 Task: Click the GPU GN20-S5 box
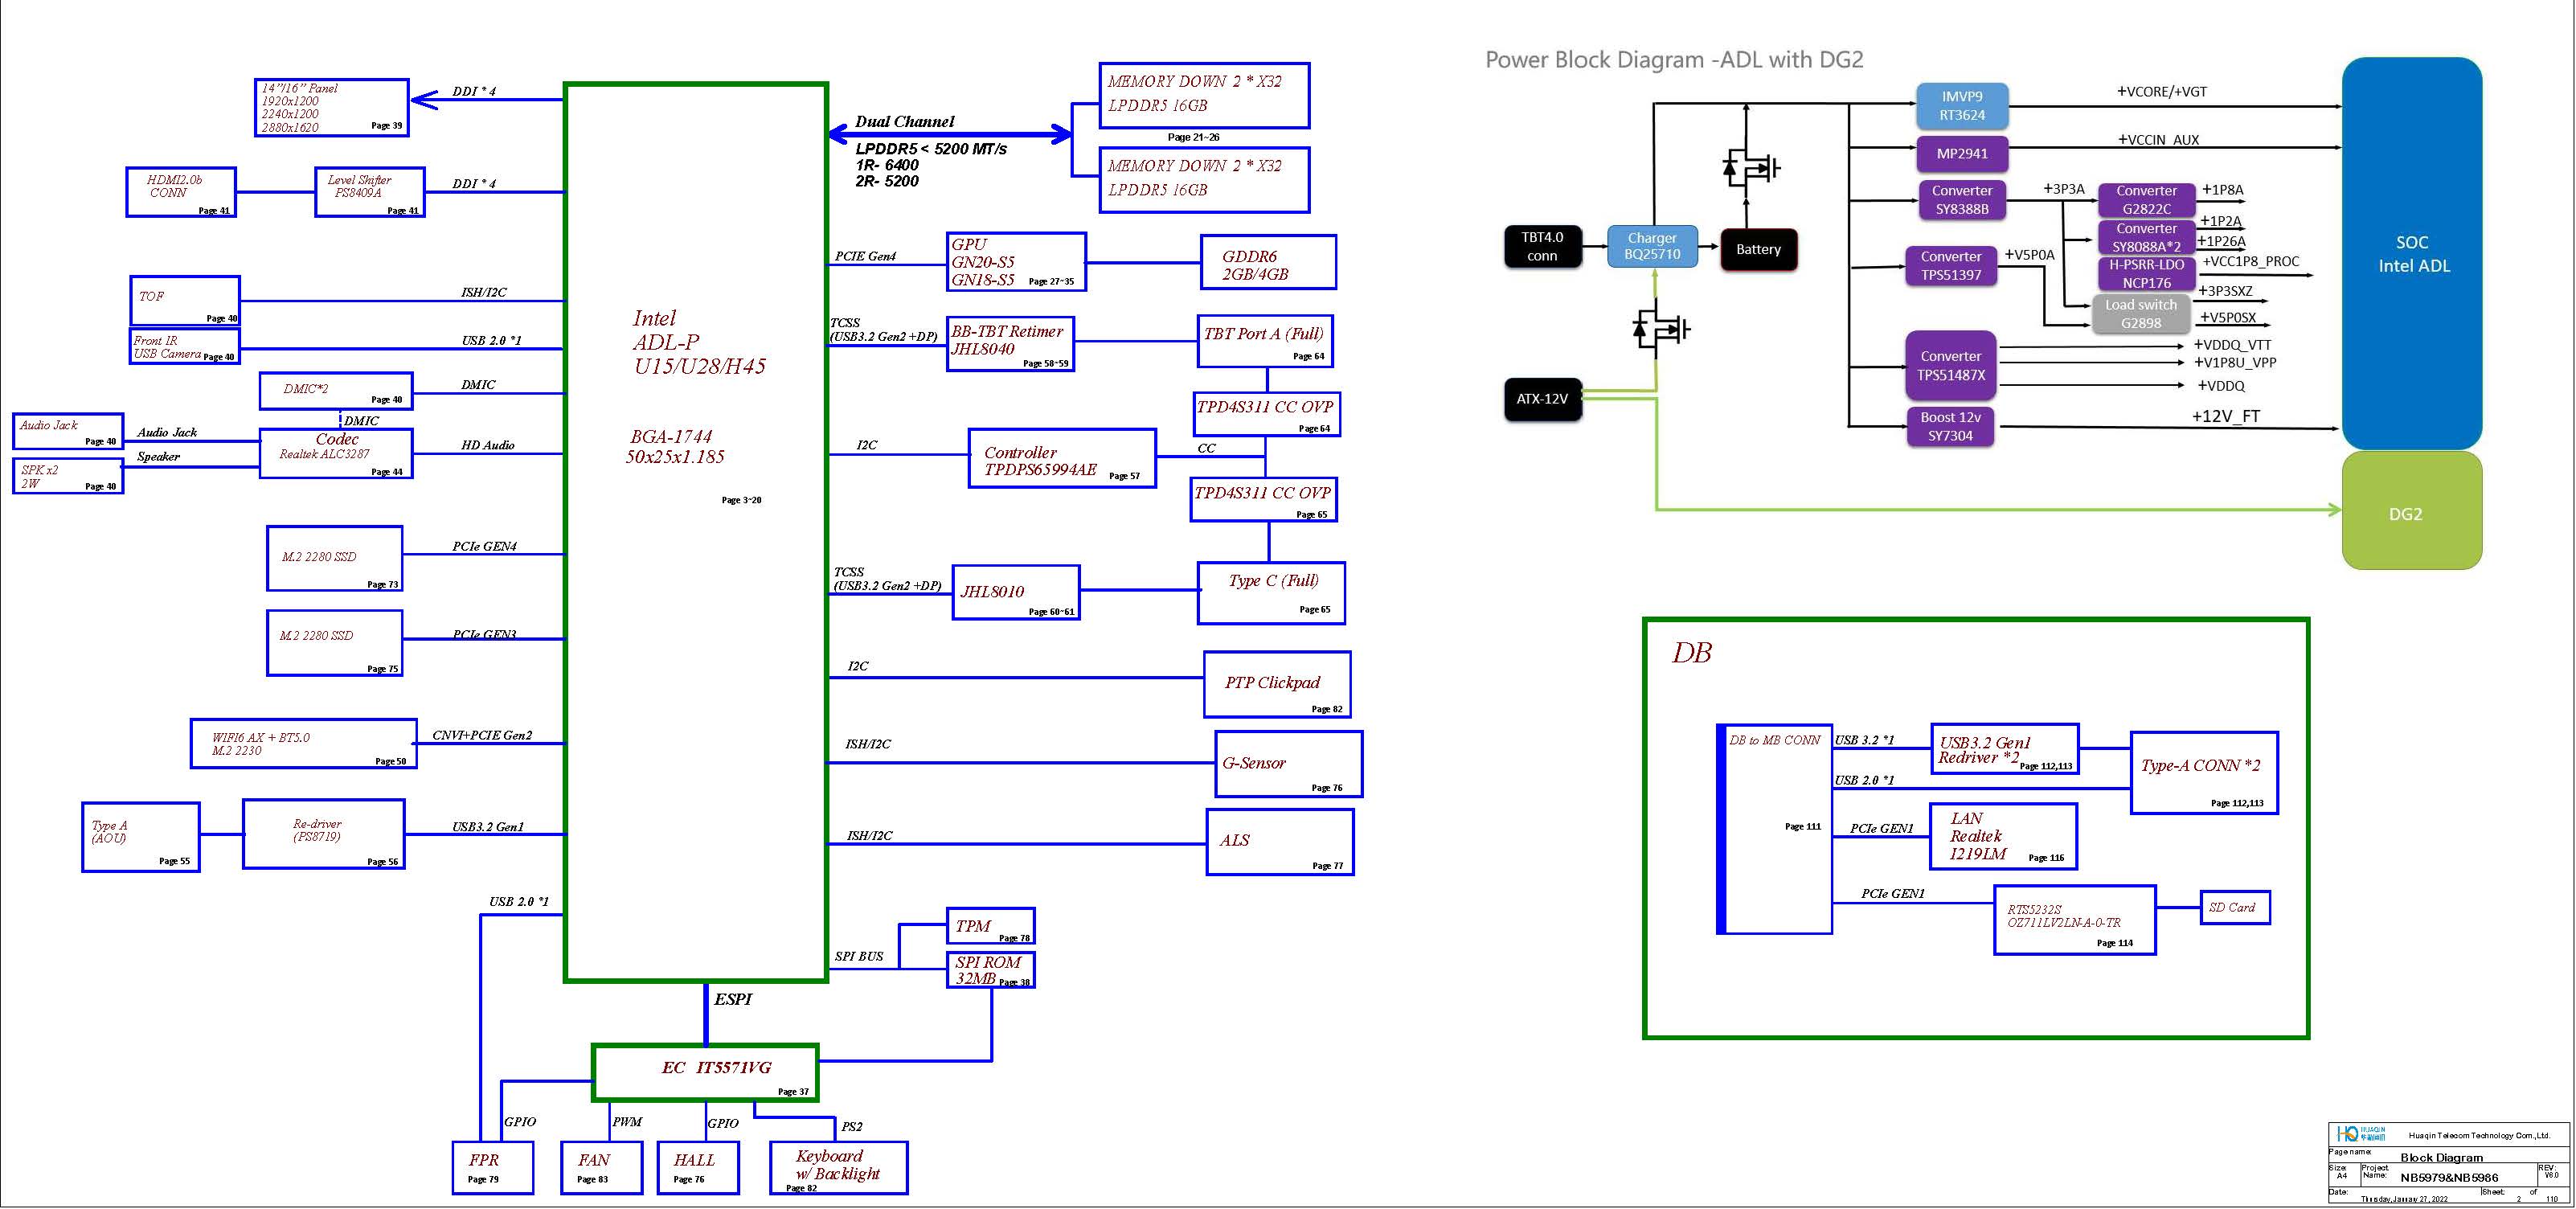coord(1015,262)
